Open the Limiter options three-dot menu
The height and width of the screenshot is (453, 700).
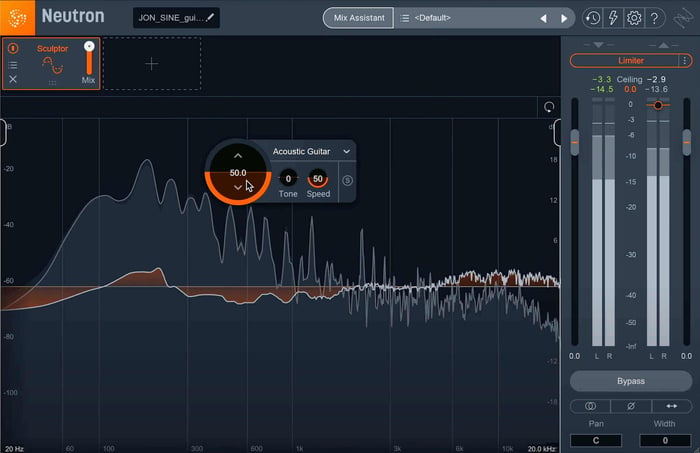685,61
